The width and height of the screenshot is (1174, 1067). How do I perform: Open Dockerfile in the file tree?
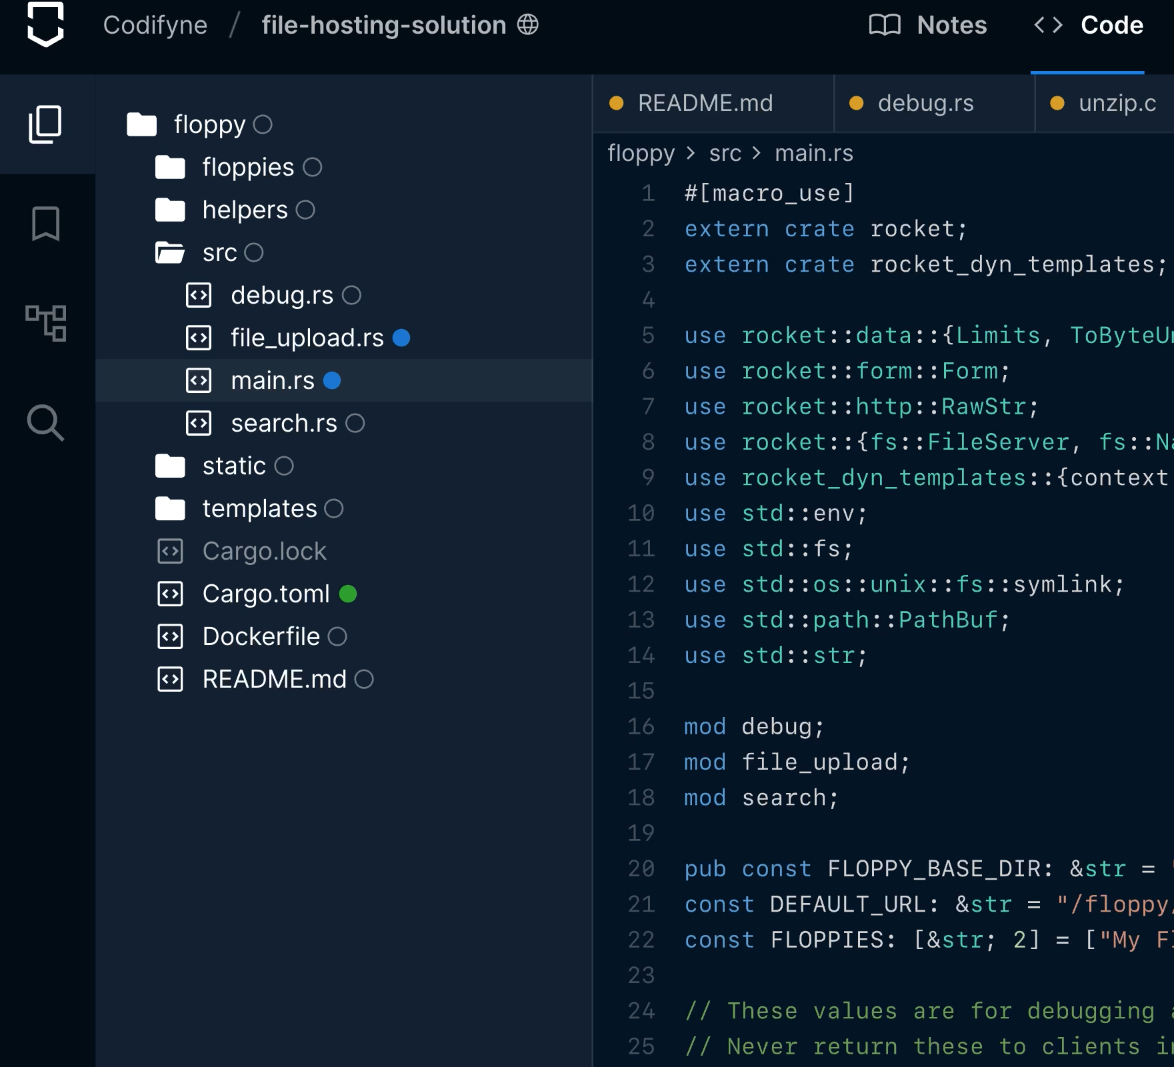click(x=260, y=637)
